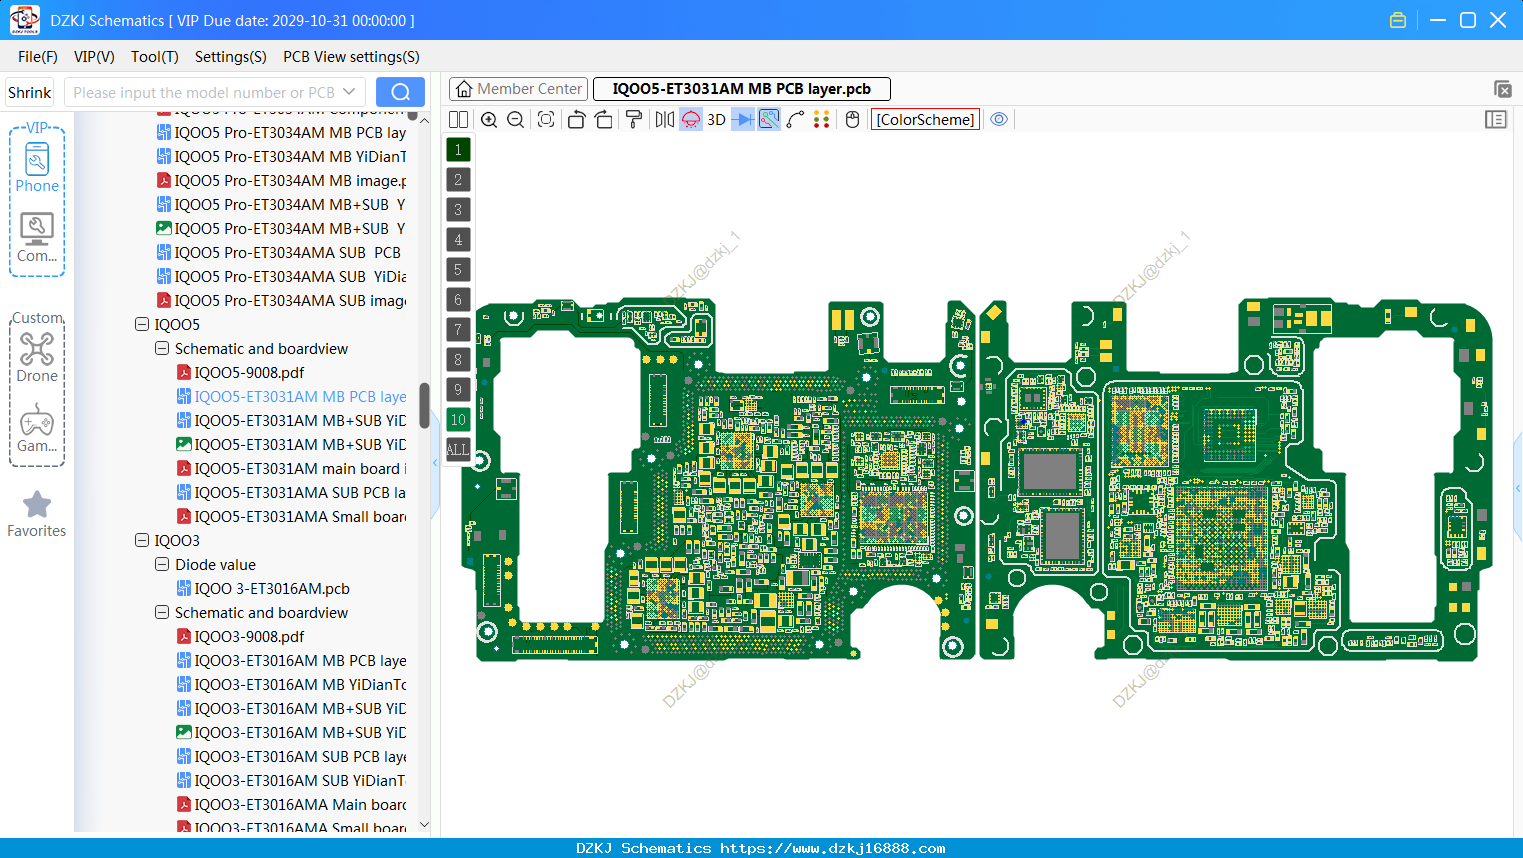Open IQOO5 Pro-ET3034AMA SUB PCB file
Image resolution: width=1523 pixels, height=858 pixels.
pyautogui.click(x=279, y=253)
